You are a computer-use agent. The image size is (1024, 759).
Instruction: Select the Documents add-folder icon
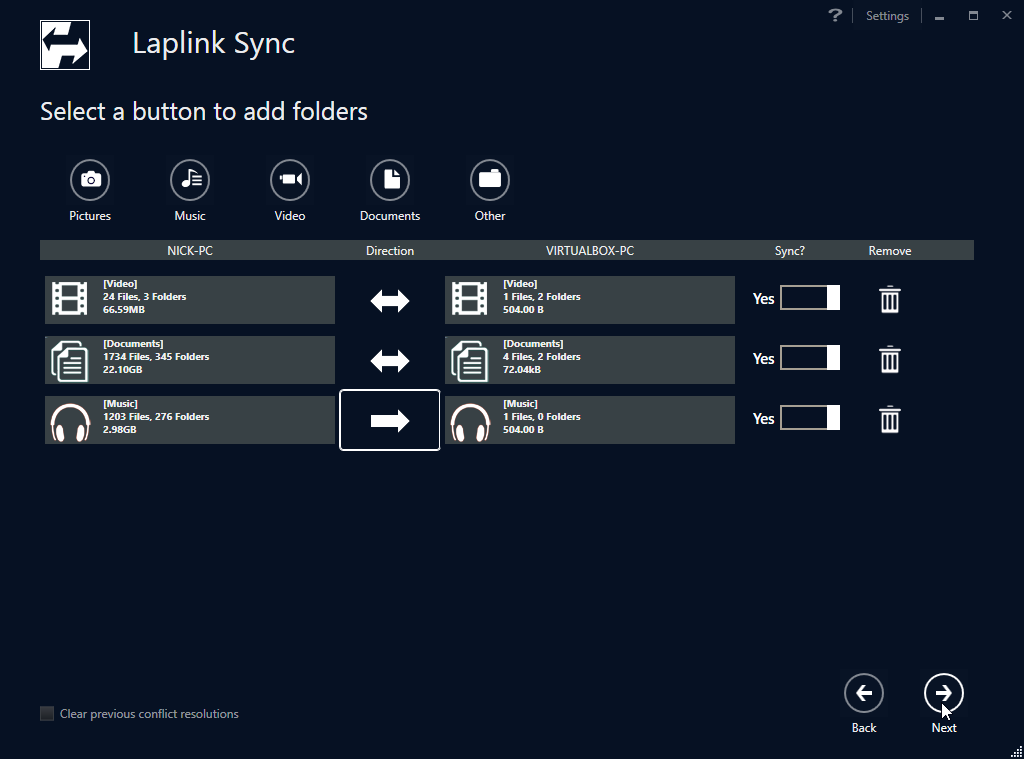tap(390, 180)
